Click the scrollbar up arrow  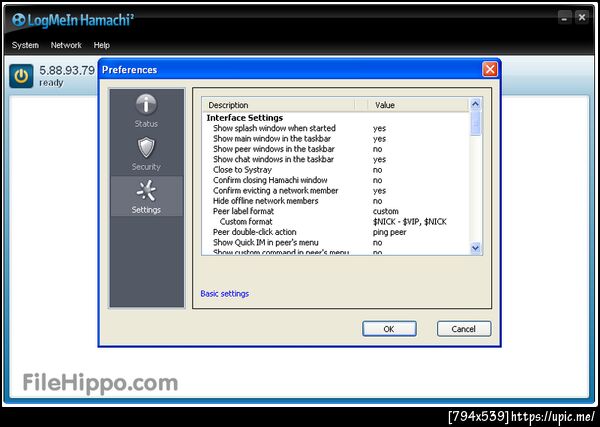click(475, 104)
